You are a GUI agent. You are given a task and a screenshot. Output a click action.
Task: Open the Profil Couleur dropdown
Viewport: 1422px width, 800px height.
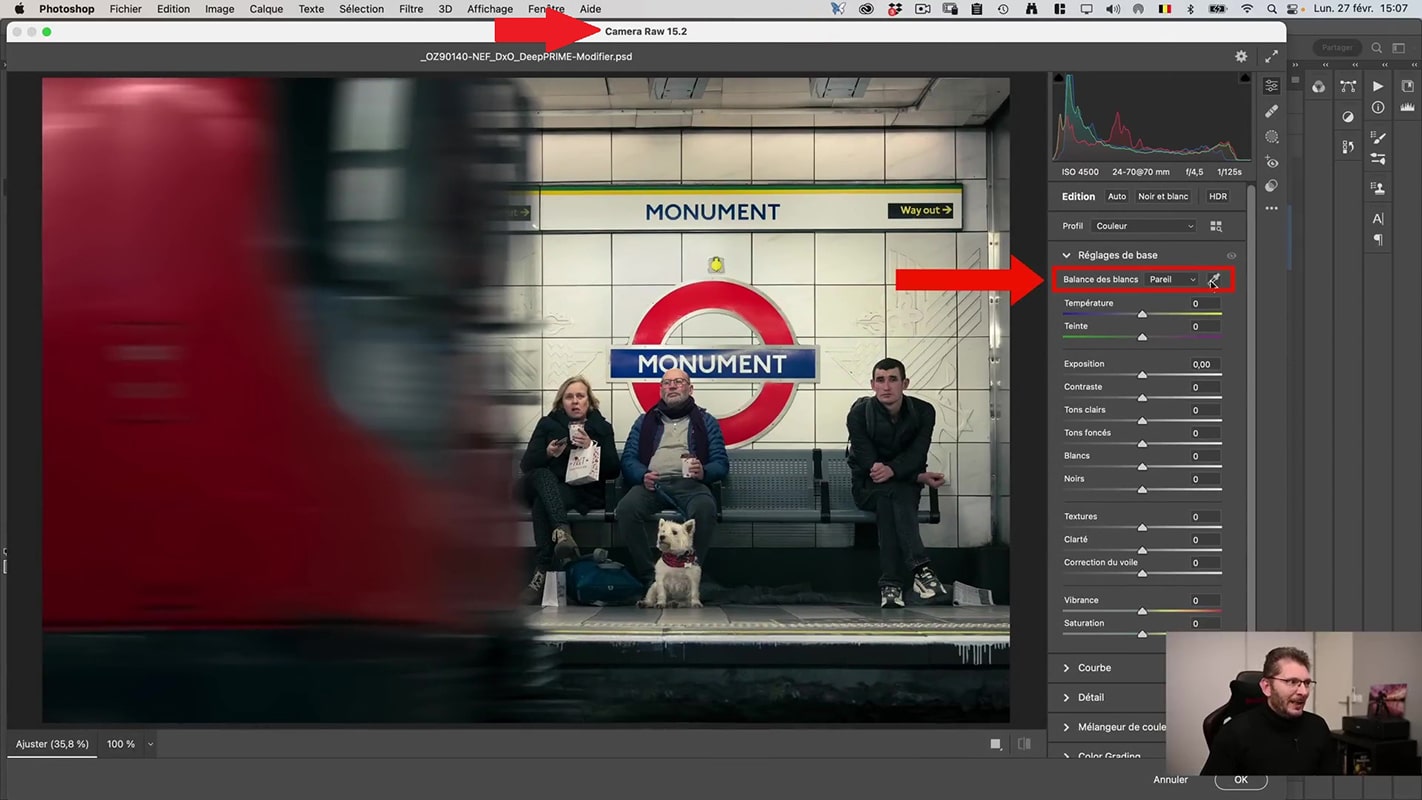(x=1144, y=227)
